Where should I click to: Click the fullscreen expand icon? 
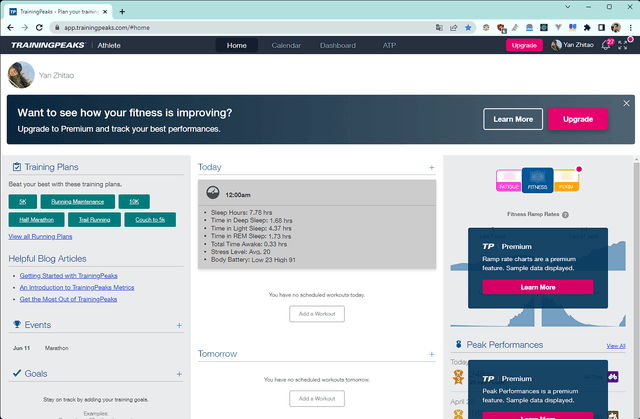pos(624,45)
